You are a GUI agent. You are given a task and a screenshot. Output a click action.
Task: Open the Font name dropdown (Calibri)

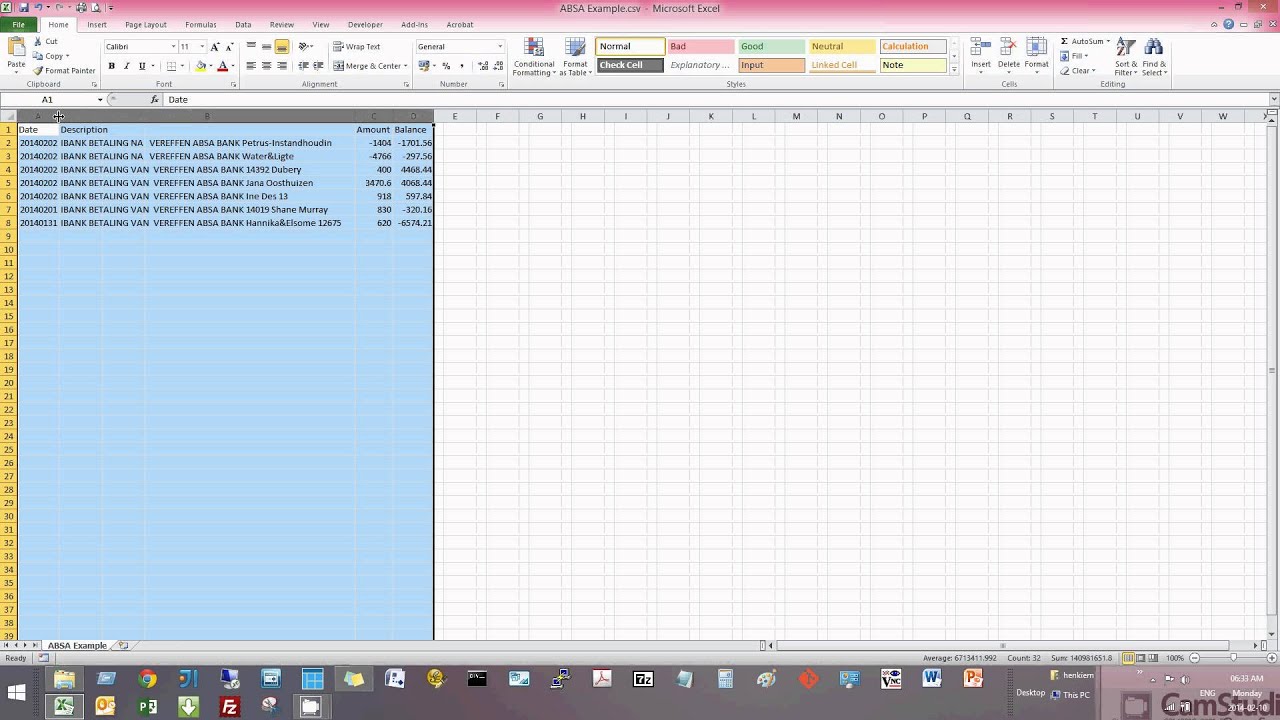(x=173, y=47)
